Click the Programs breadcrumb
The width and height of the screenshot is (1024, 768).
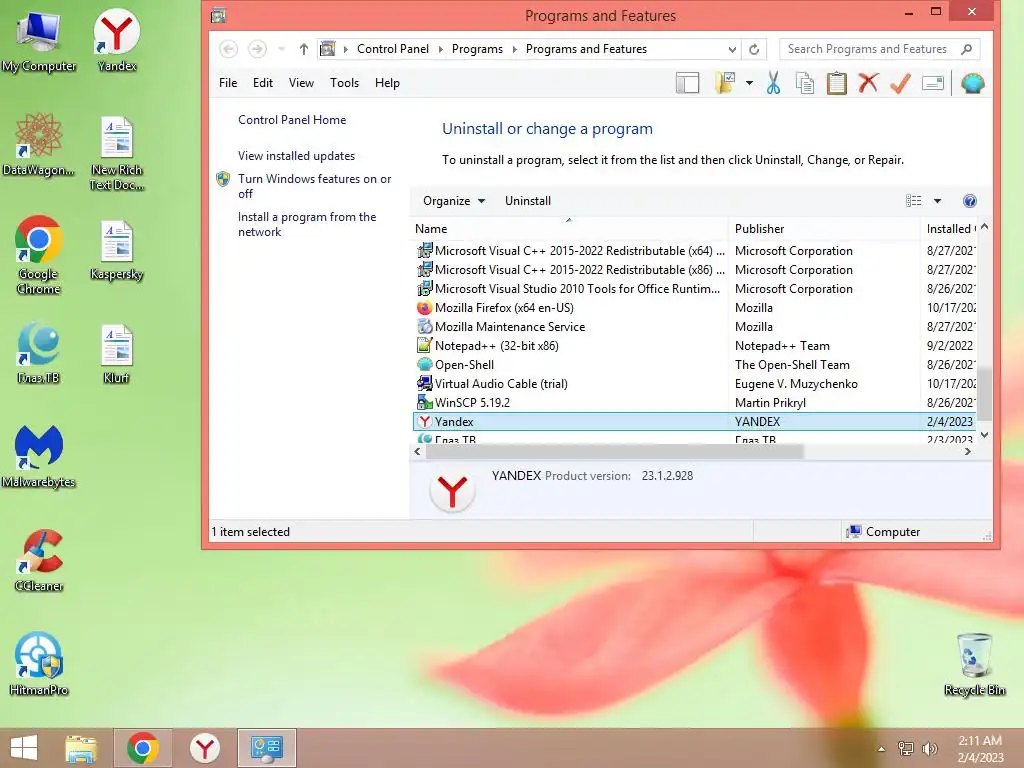tap(477, 49)
